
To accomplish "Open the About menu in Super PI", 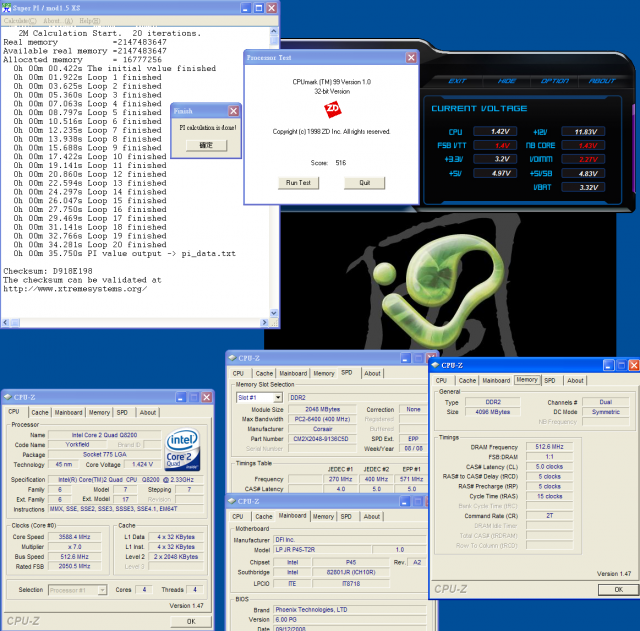I will click(x=58, y=20).
